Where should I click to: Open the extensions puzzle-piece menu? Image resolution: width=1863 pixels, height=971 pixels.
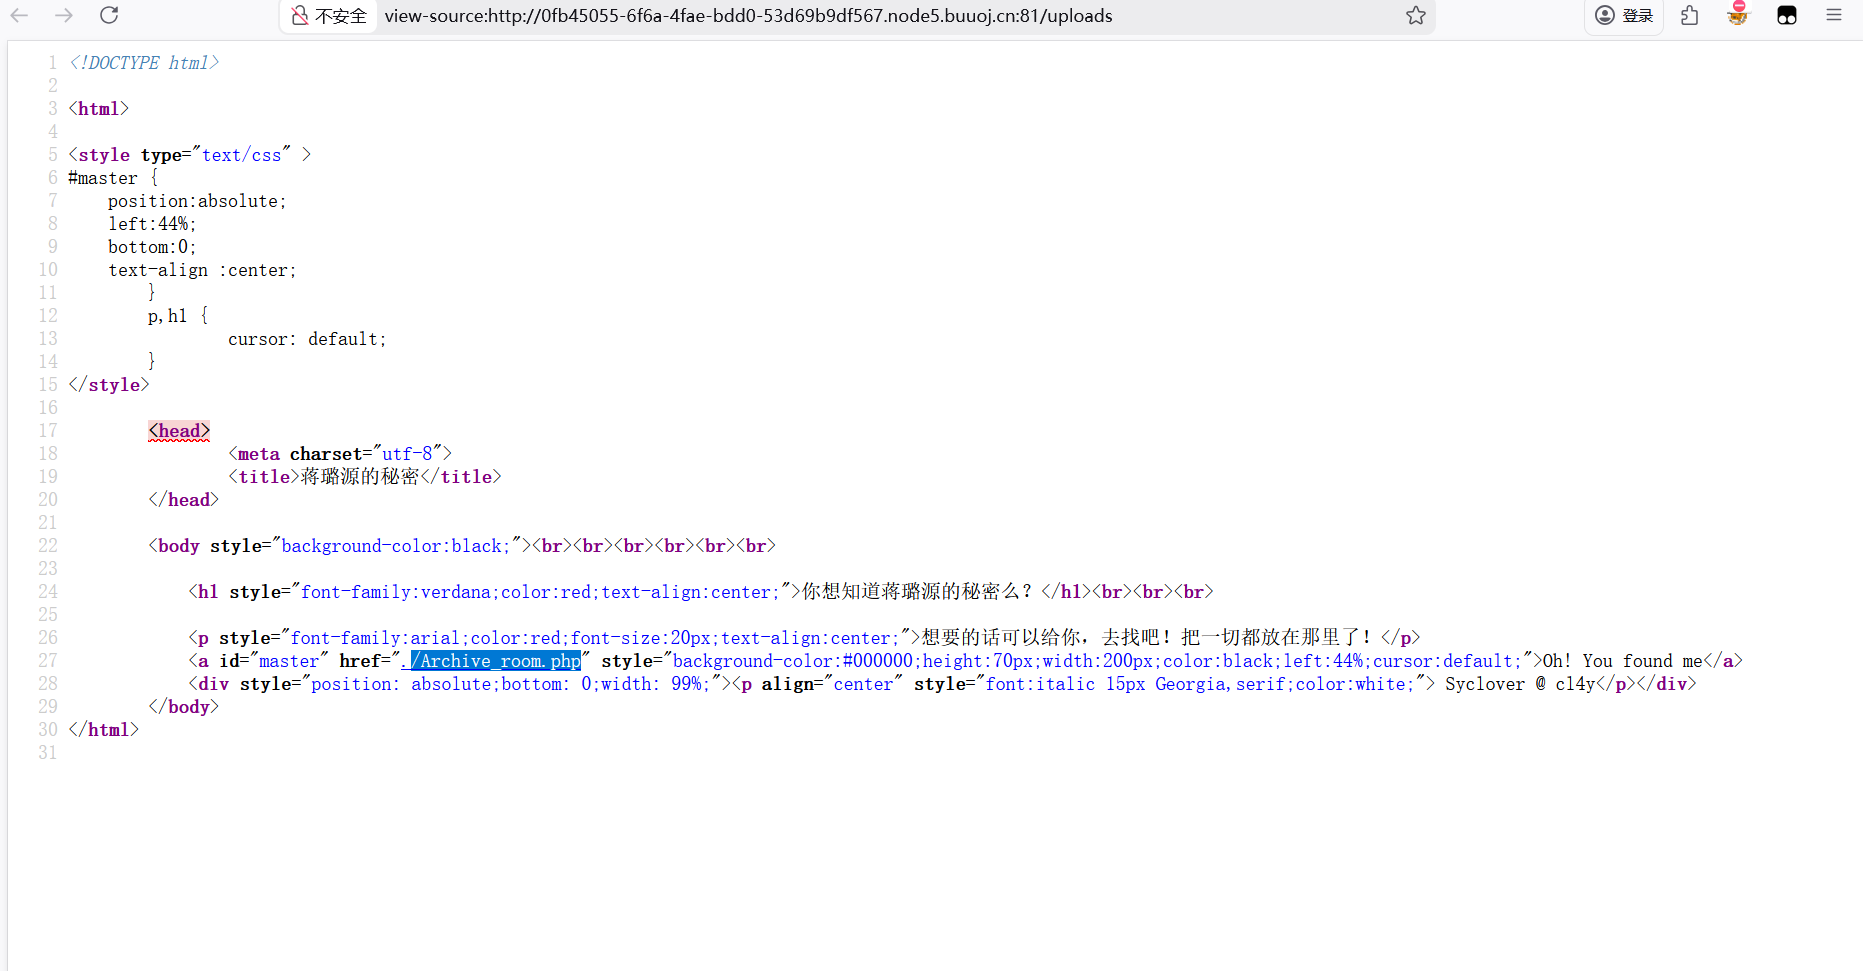[x=1690, y=15]
